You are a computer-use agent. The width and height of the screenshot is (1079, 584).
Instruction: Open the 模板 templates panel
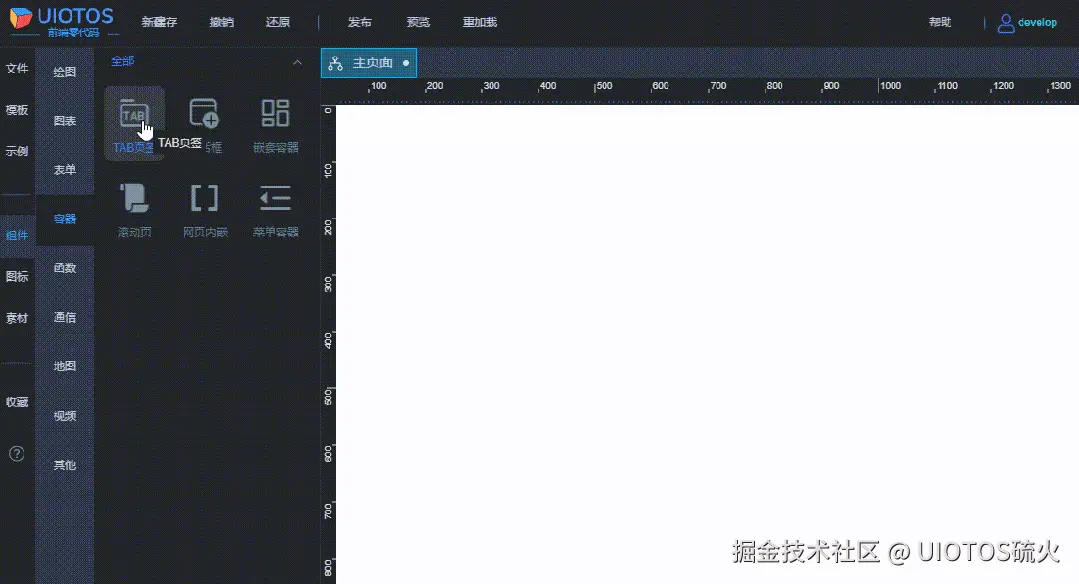click(x=16, y=110)
